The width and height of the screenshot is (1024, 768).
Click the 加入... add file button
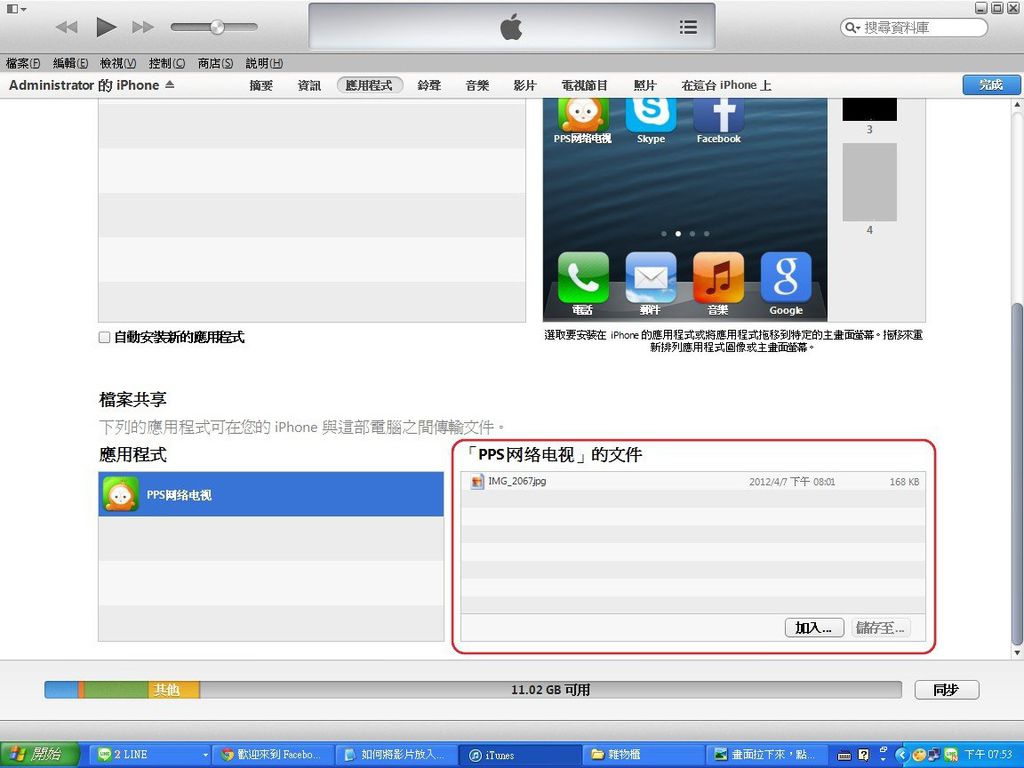[x=814, y=628]
